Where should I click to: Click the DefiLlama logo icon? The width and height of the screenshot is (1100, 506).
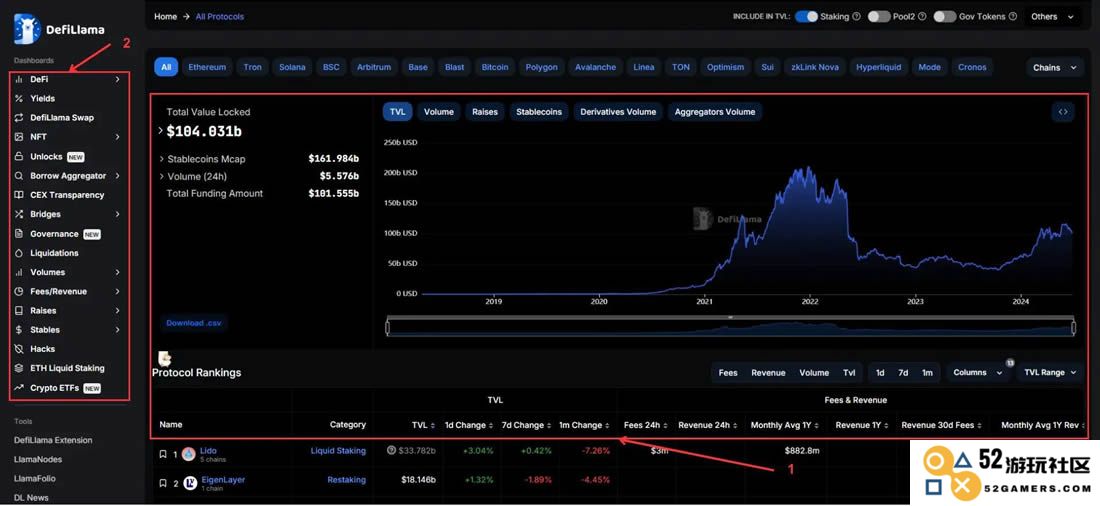tap(27, 29)
